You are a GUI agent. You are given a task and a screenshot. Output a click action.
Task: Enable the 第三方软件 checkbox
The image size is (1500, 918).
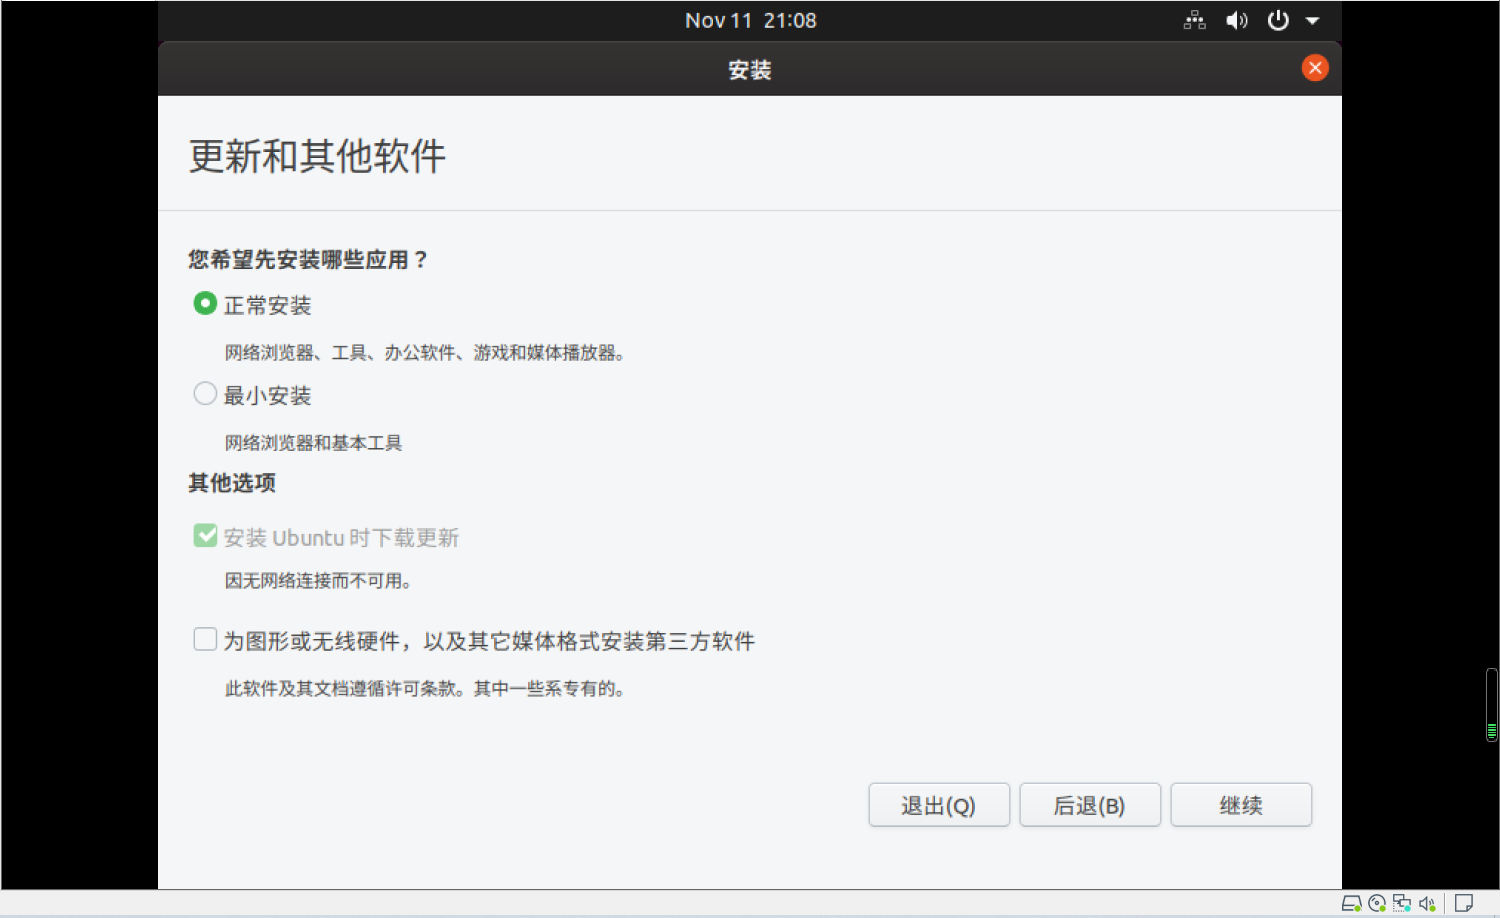(x=205, y=638)
